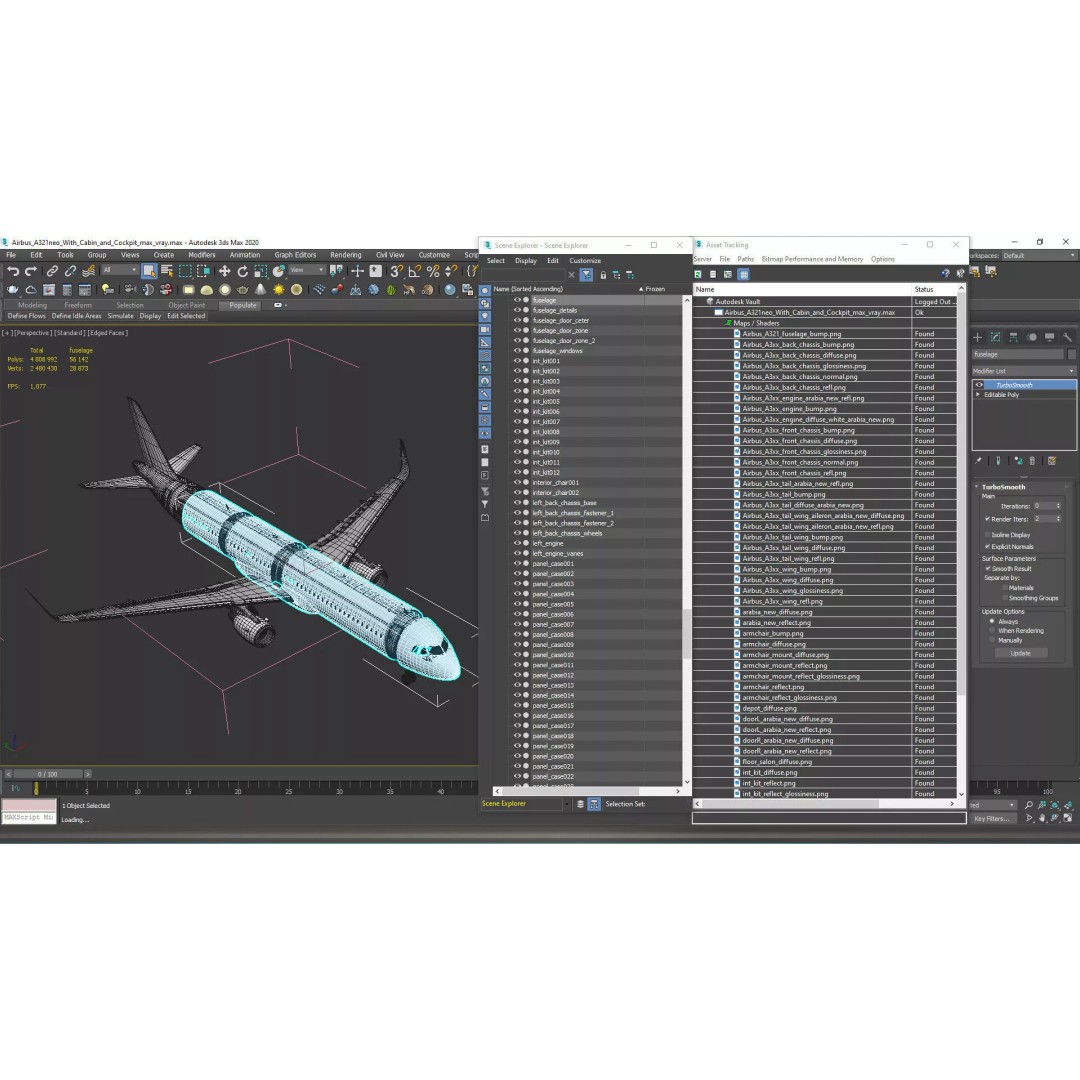Click the Define Flows button

26,316
